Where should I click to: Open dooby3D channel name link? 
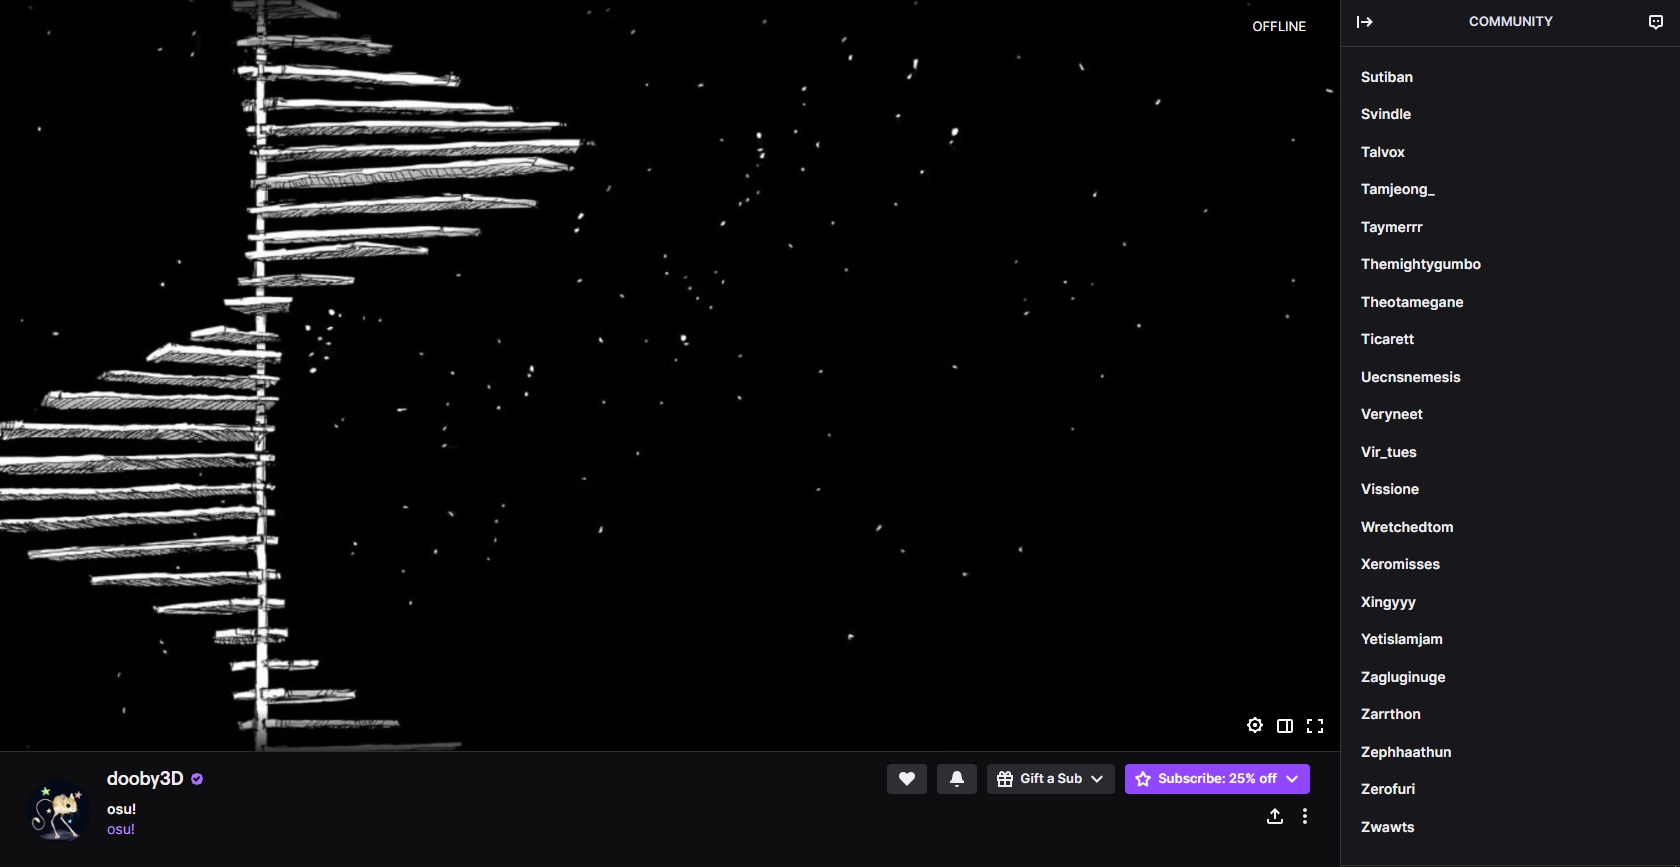145,779
